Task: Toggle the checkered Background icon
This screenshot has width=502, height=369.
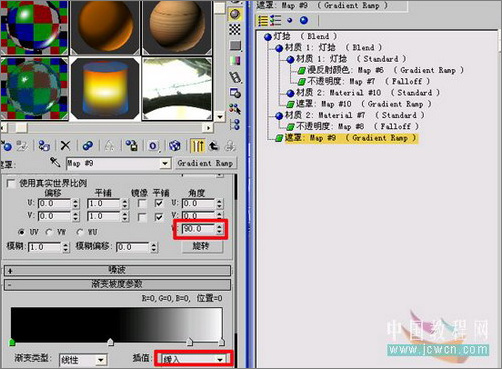Action: coord(235,29)
